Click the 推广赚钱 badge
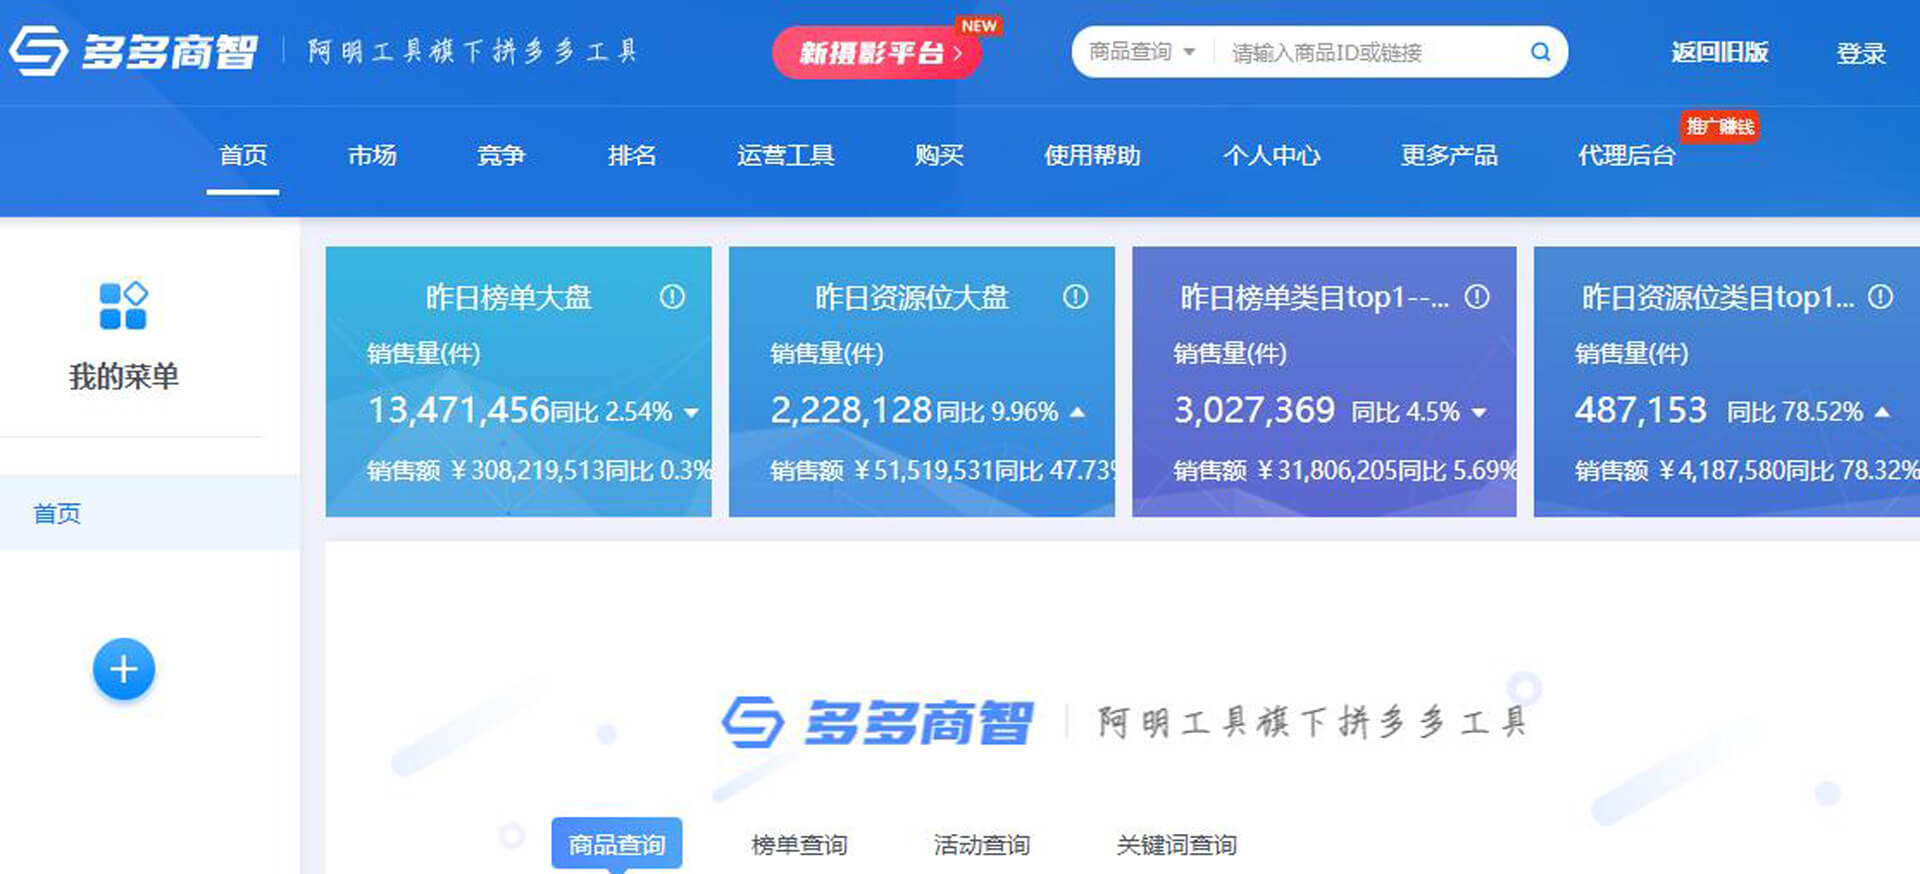The width and height of the screenshot is (1920, 874). pyautogui.click(x=1720, y=126)
